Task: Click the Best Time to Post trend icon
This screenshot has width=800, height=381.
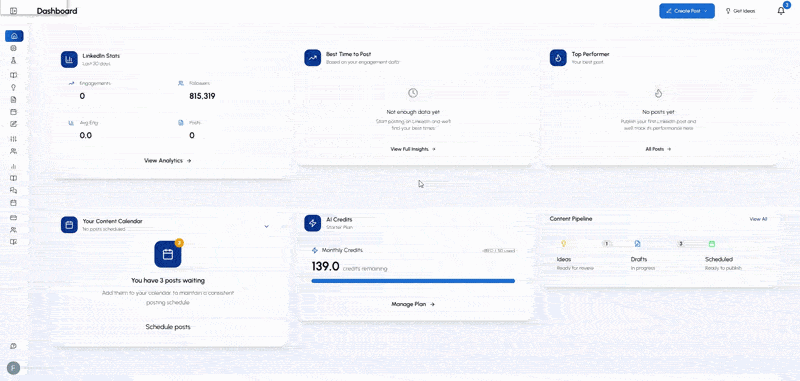Action: click(313, 58)
